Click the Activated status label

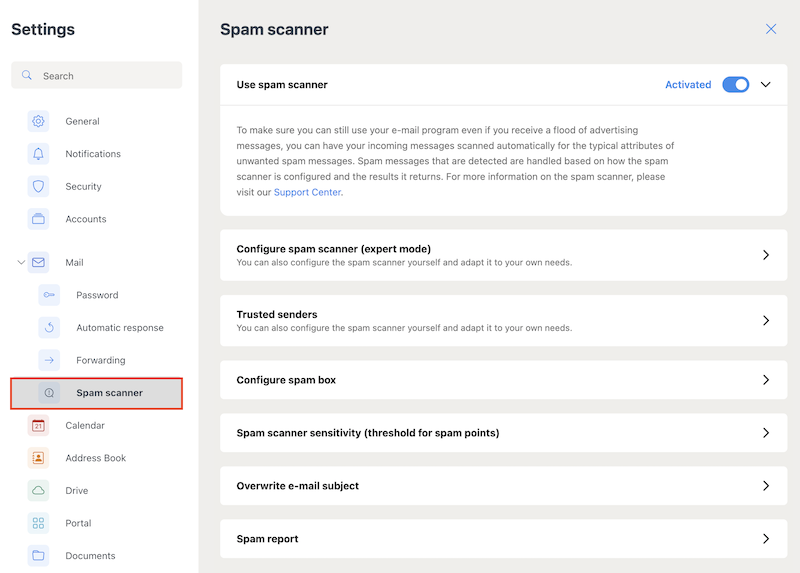(x=688, y=85)
